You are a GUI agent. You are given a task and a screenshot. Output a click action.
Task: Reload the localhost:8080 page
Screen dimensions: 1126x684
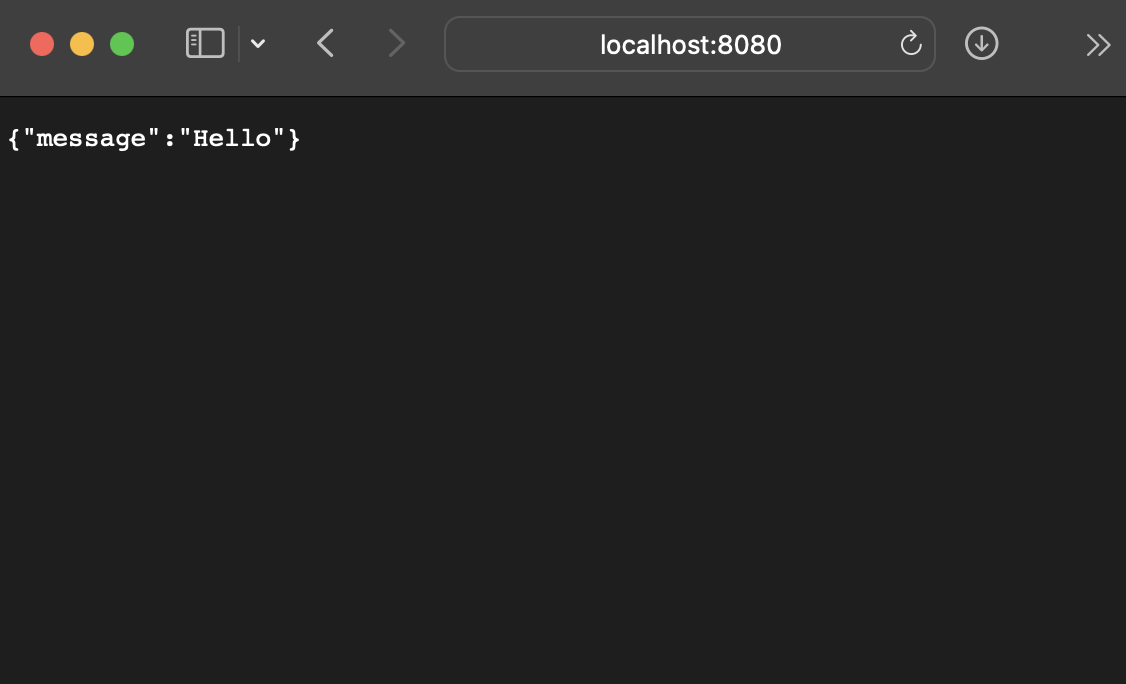click(x=911, y=44)
